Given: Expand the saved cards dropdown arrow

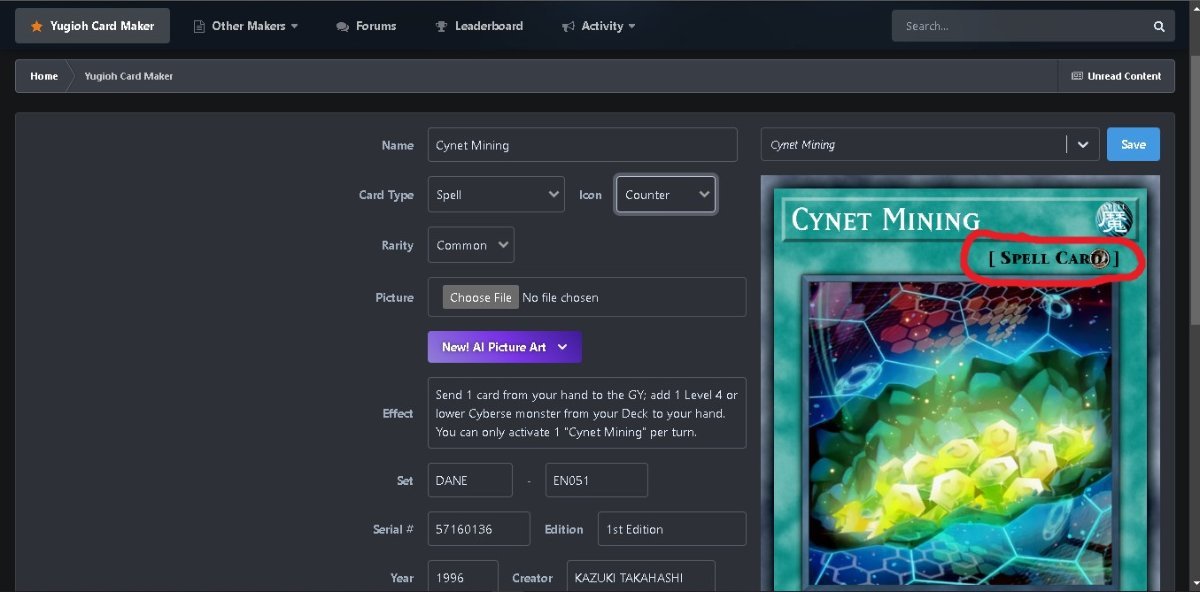Looking at the screenshot, I should pyautogui.click(x=1082, y=144).
